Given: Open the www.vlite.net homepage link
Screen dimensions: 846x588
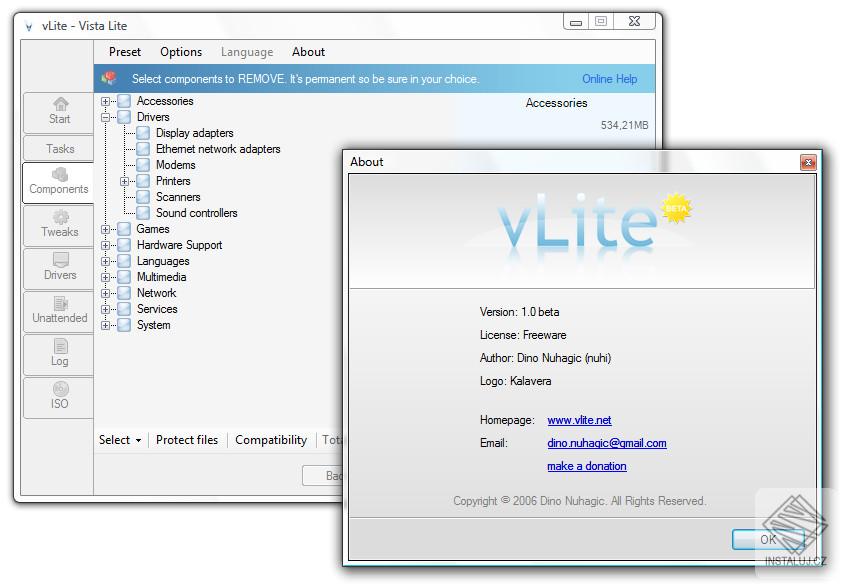Looking at the screenshot, I should (579, 420).
